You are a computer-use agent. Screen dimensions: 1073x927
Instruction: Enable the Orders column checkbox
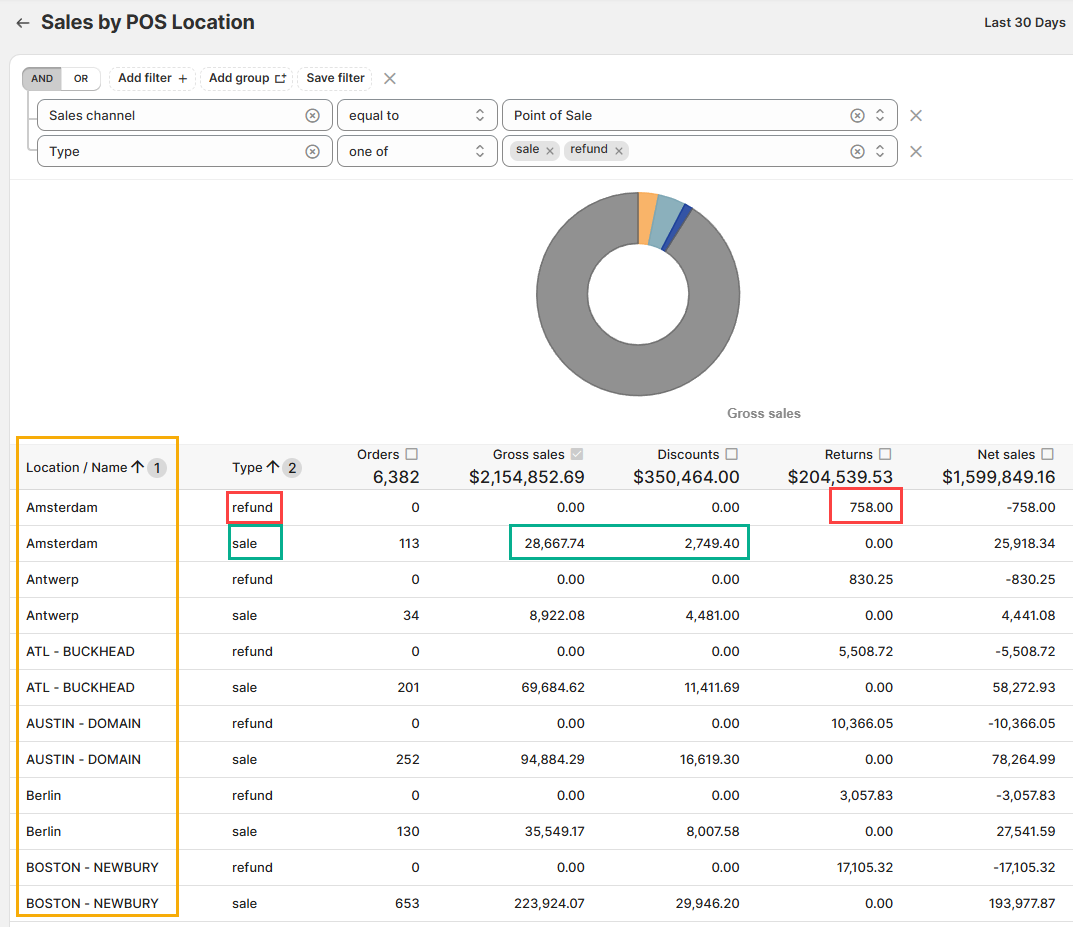[412, 454]
